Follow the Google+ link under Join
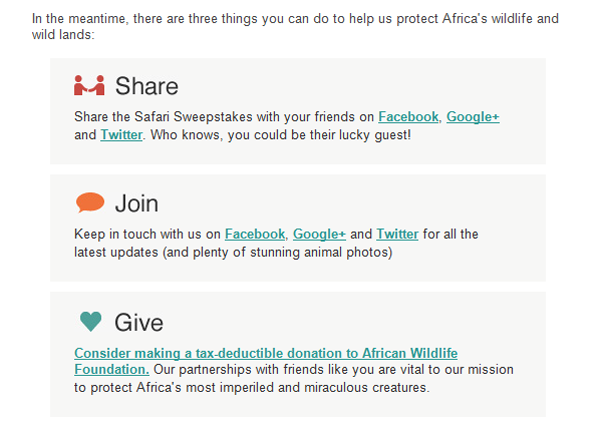600x427 pixels. 320,234
